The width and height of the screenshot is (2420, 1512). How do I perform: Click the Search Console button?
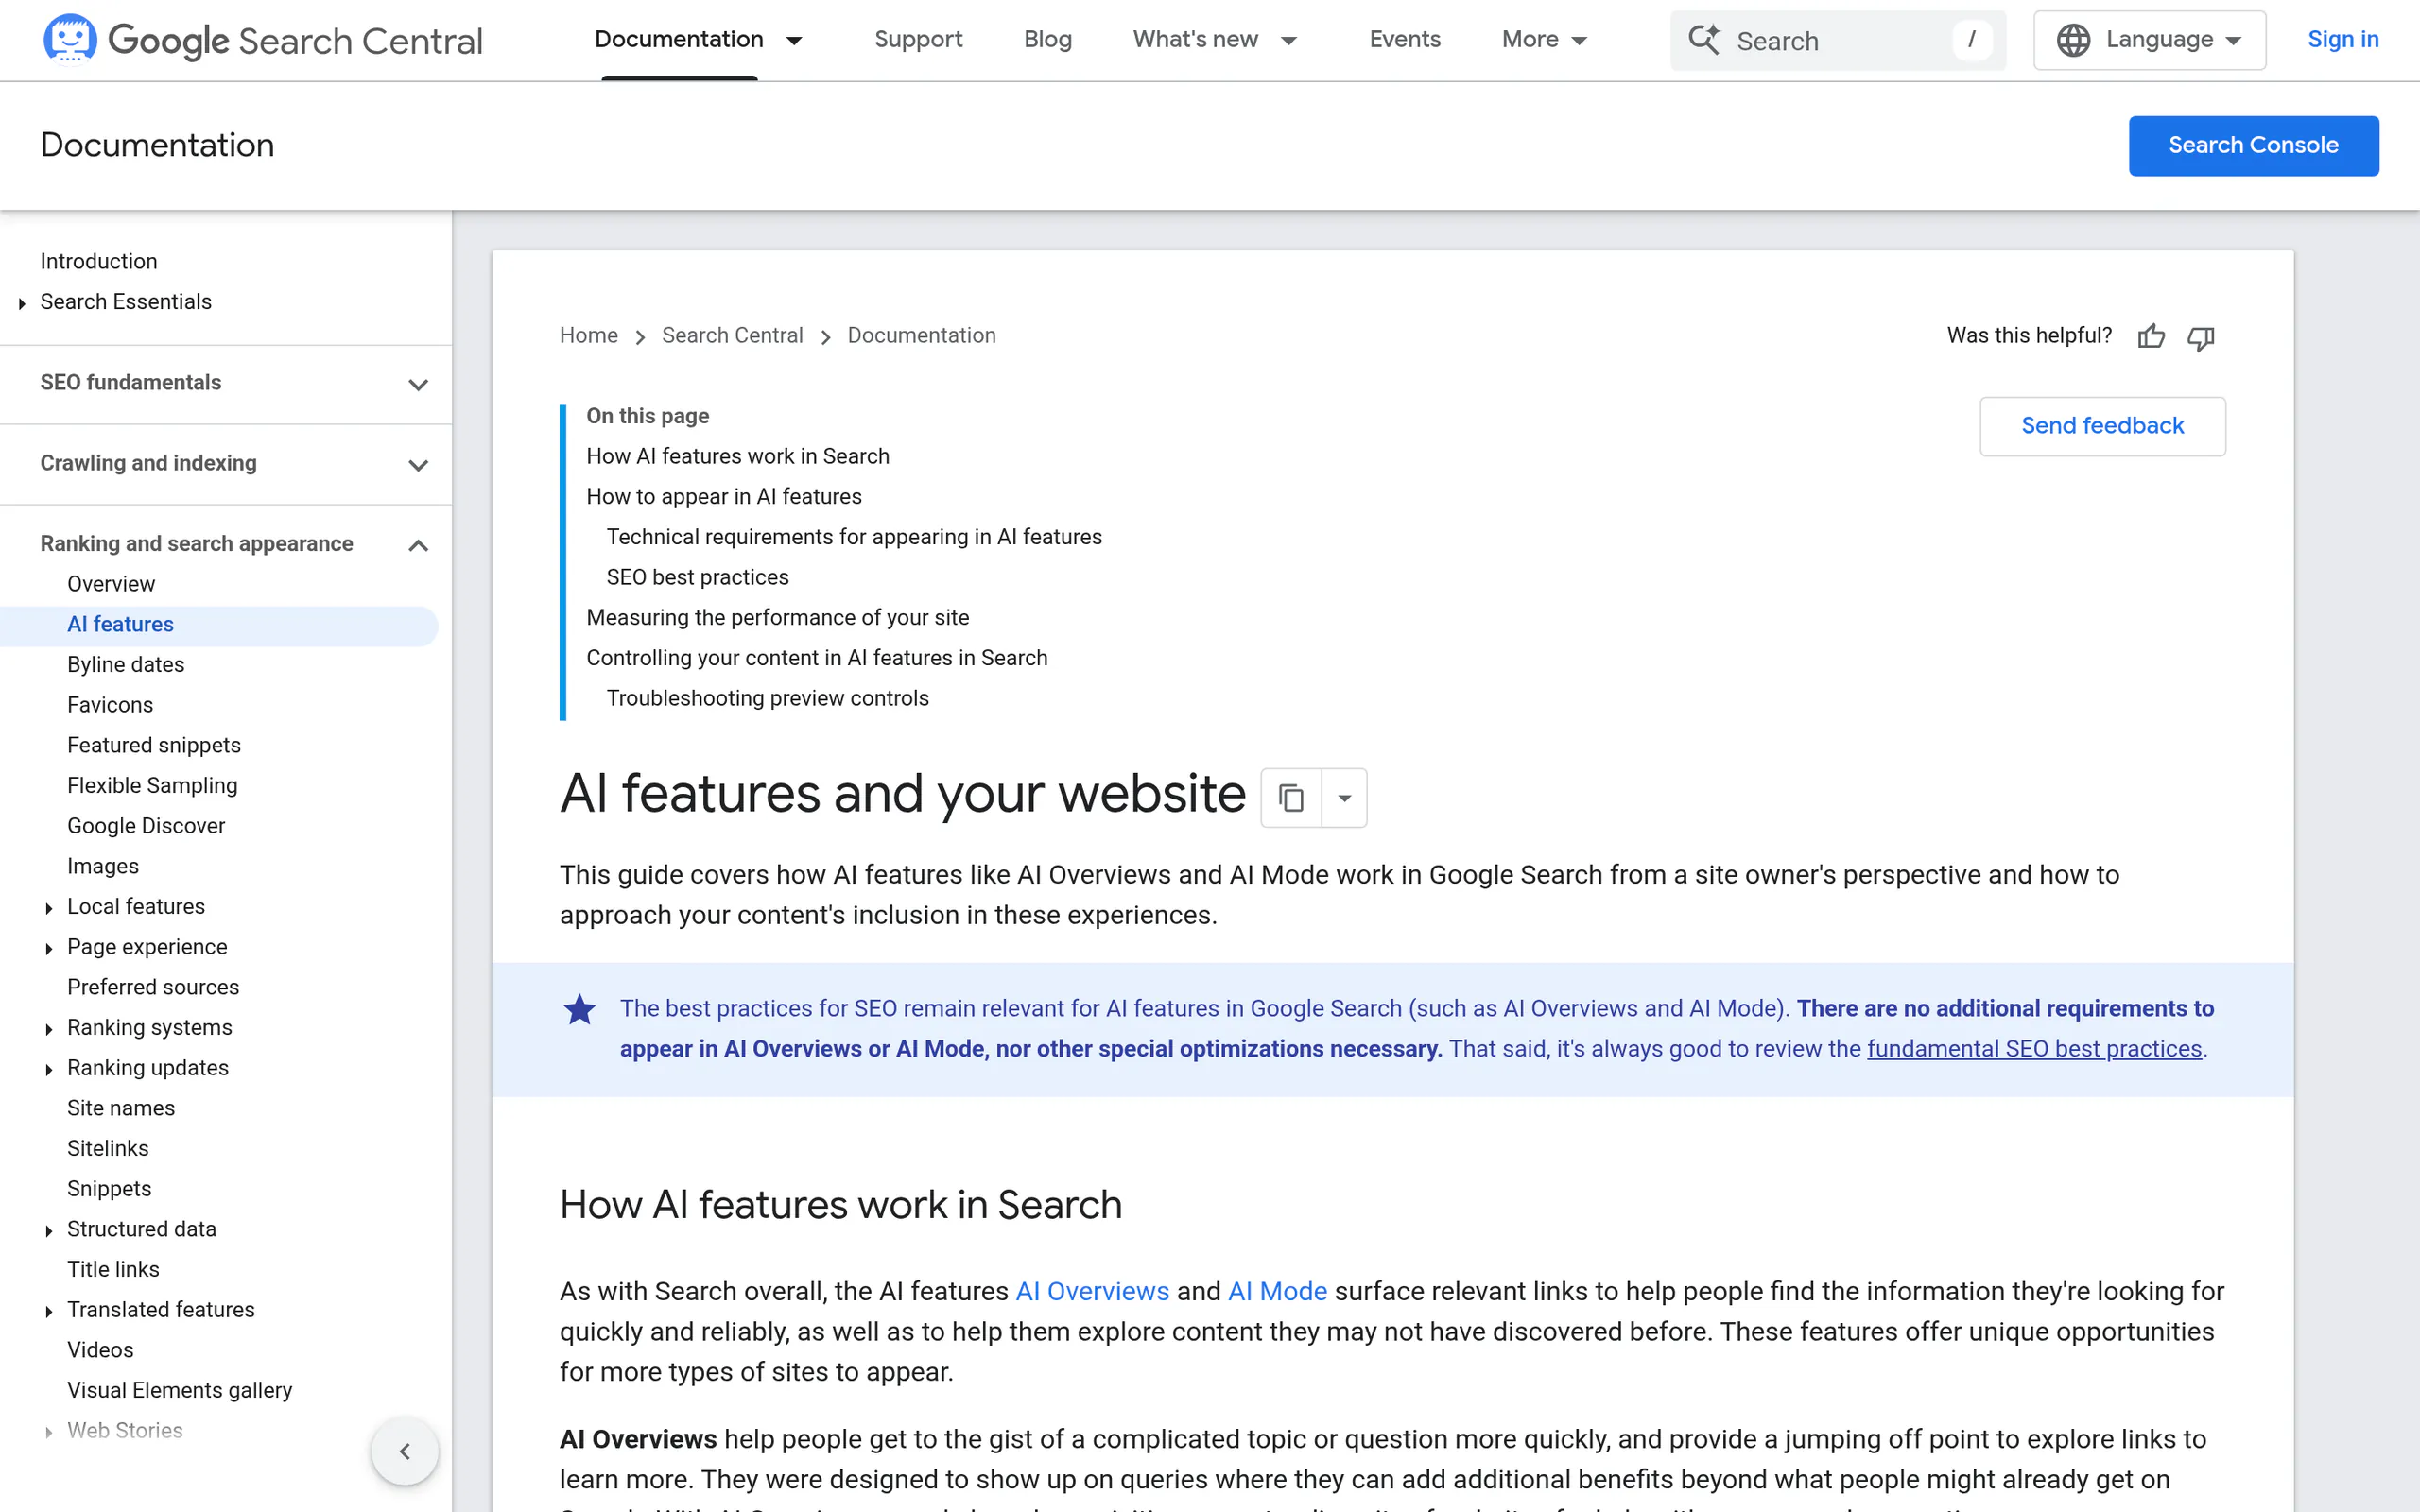[x=2253, y=146]
